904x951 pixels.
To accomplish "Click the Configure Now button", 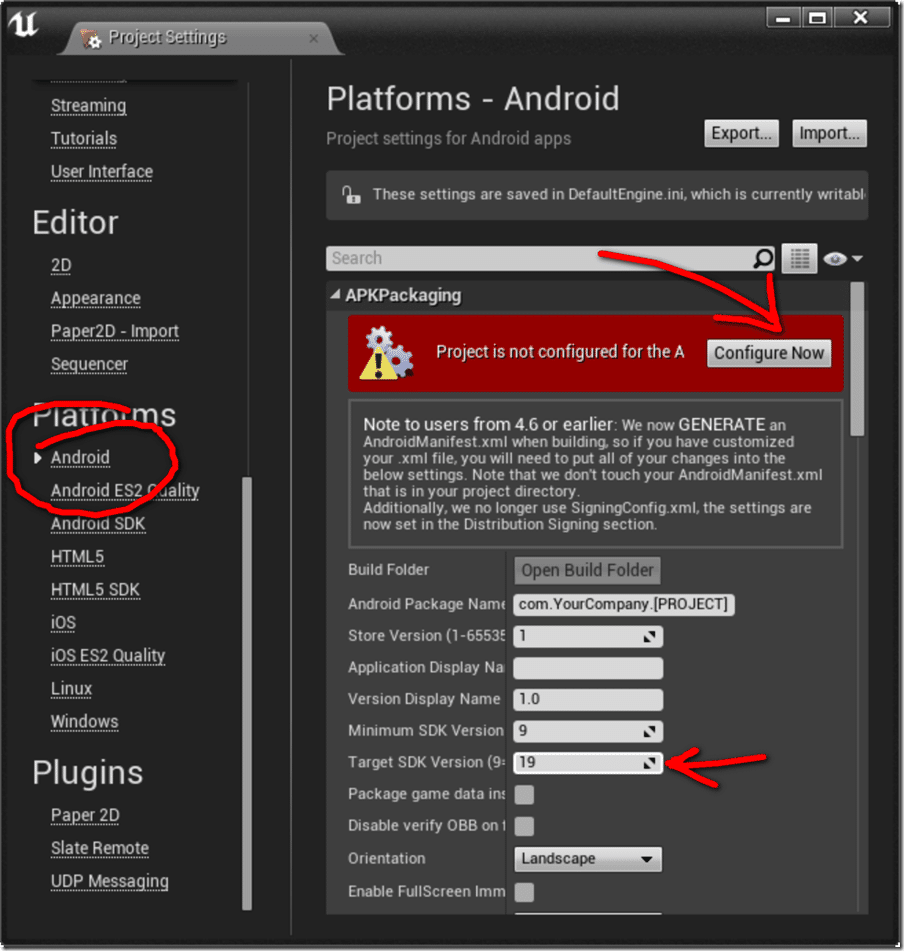I will click(769, 353).
